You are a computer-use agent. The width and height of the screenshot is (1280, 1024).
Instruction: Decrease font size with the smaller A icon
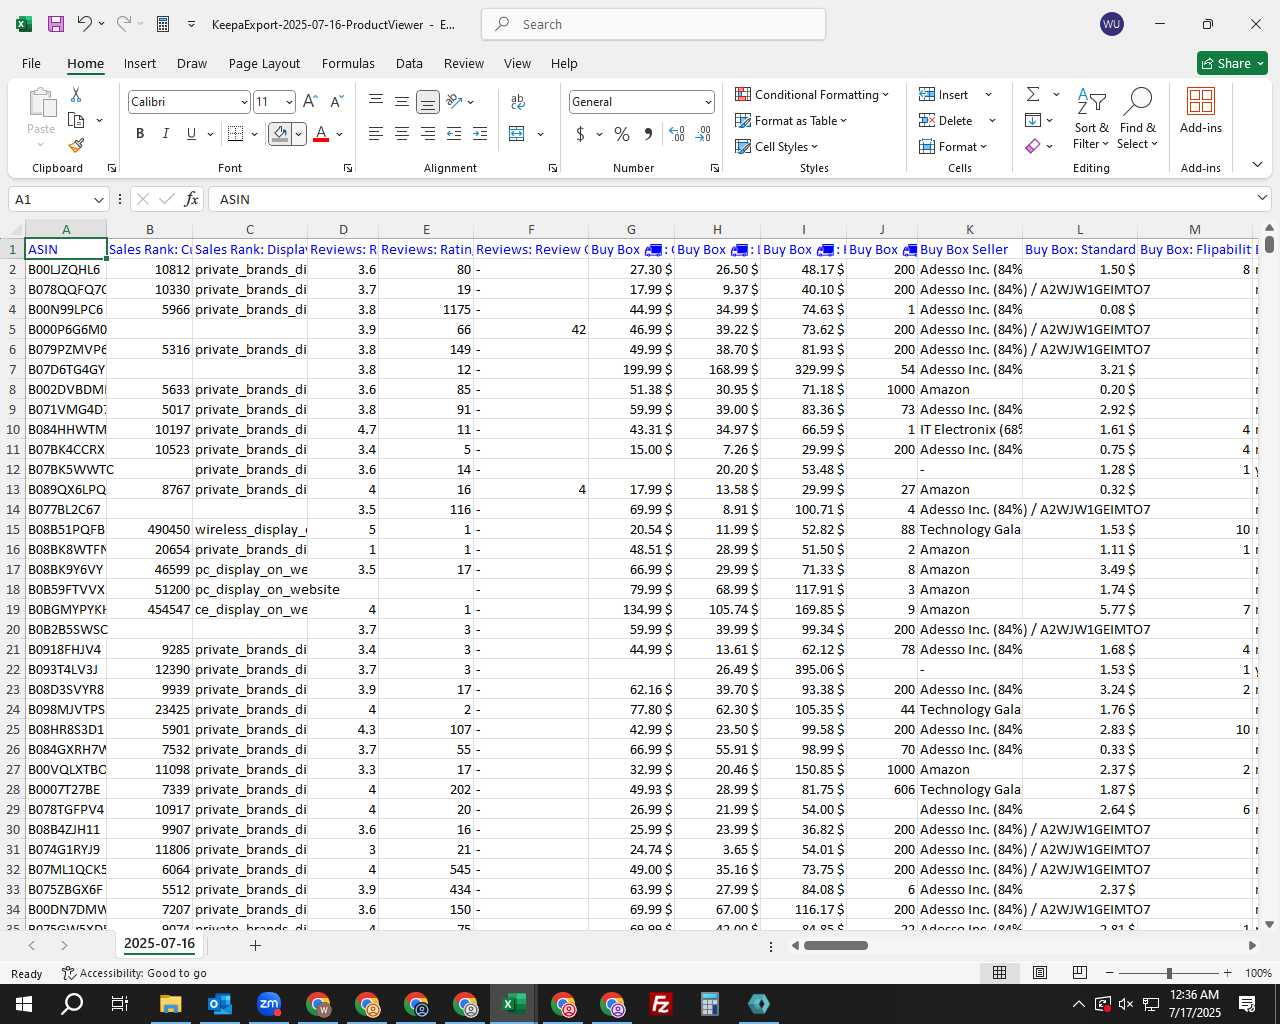tap(336, 102)
